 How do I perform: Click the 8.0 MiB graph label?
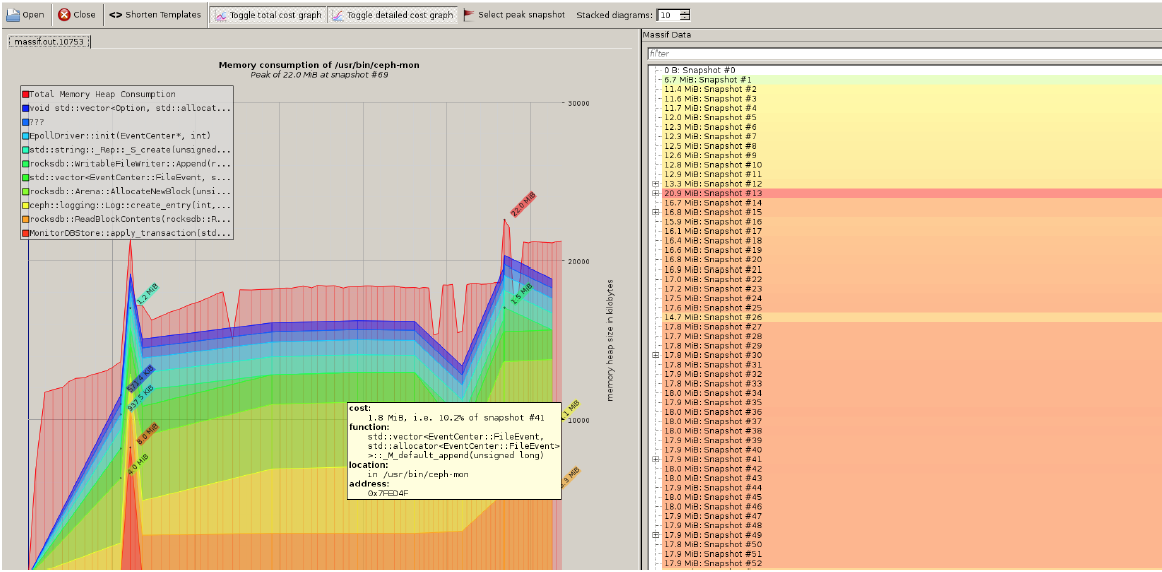(x=147, y=433)
